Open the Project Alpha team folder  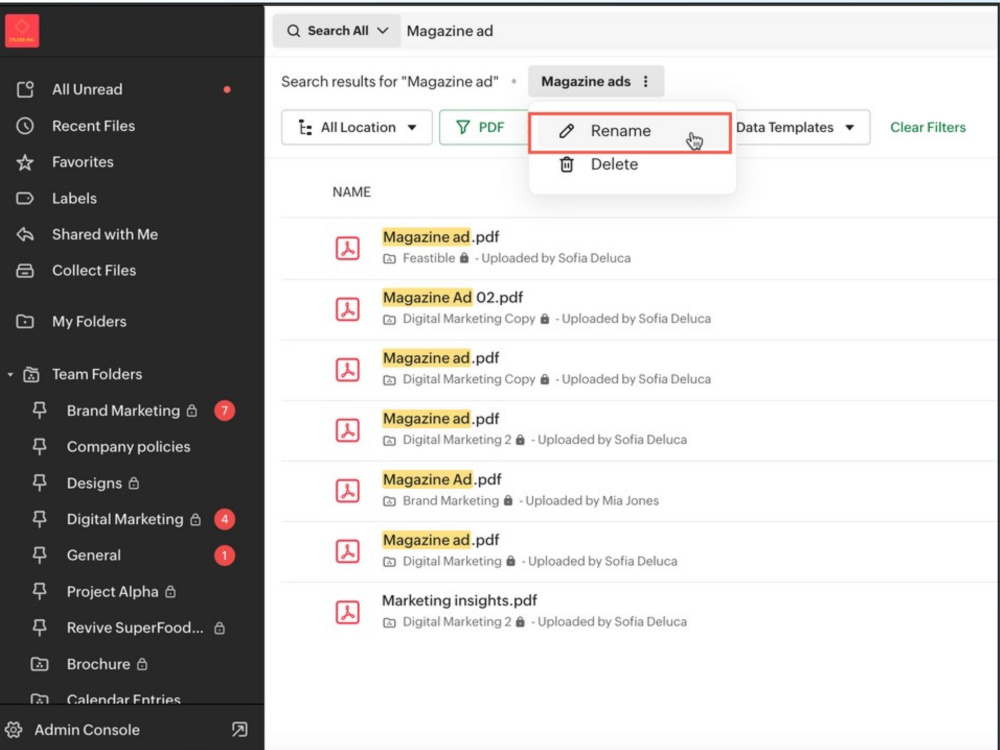click(x=112, y=592)
